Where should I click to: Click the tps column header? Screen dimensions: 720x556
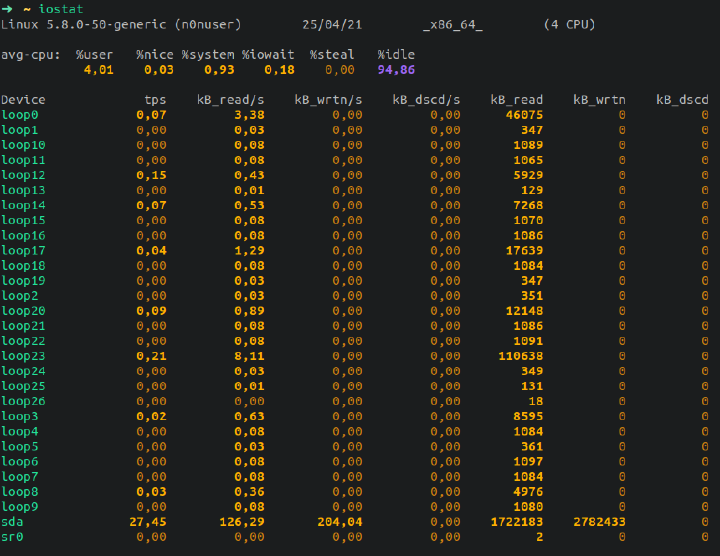155,100
